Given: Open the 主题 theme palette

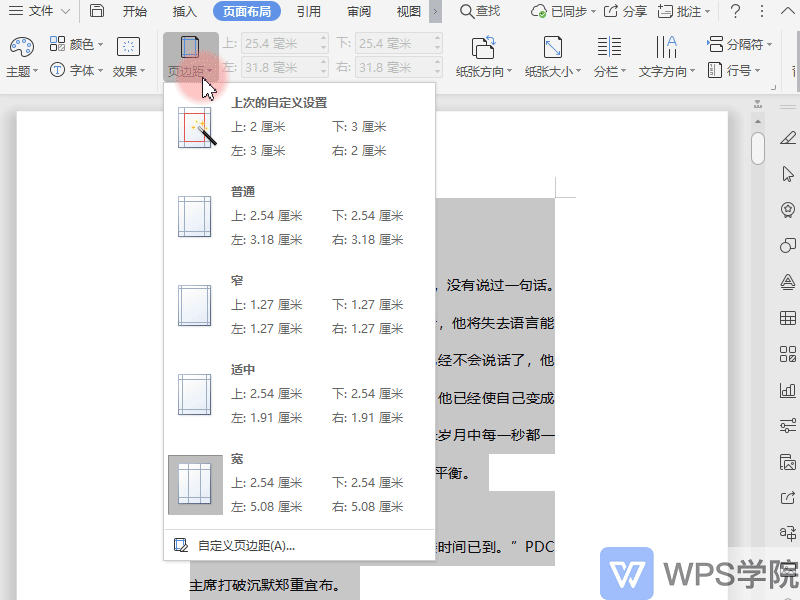Looking at the screenshot, I should [x=22, y=57].
